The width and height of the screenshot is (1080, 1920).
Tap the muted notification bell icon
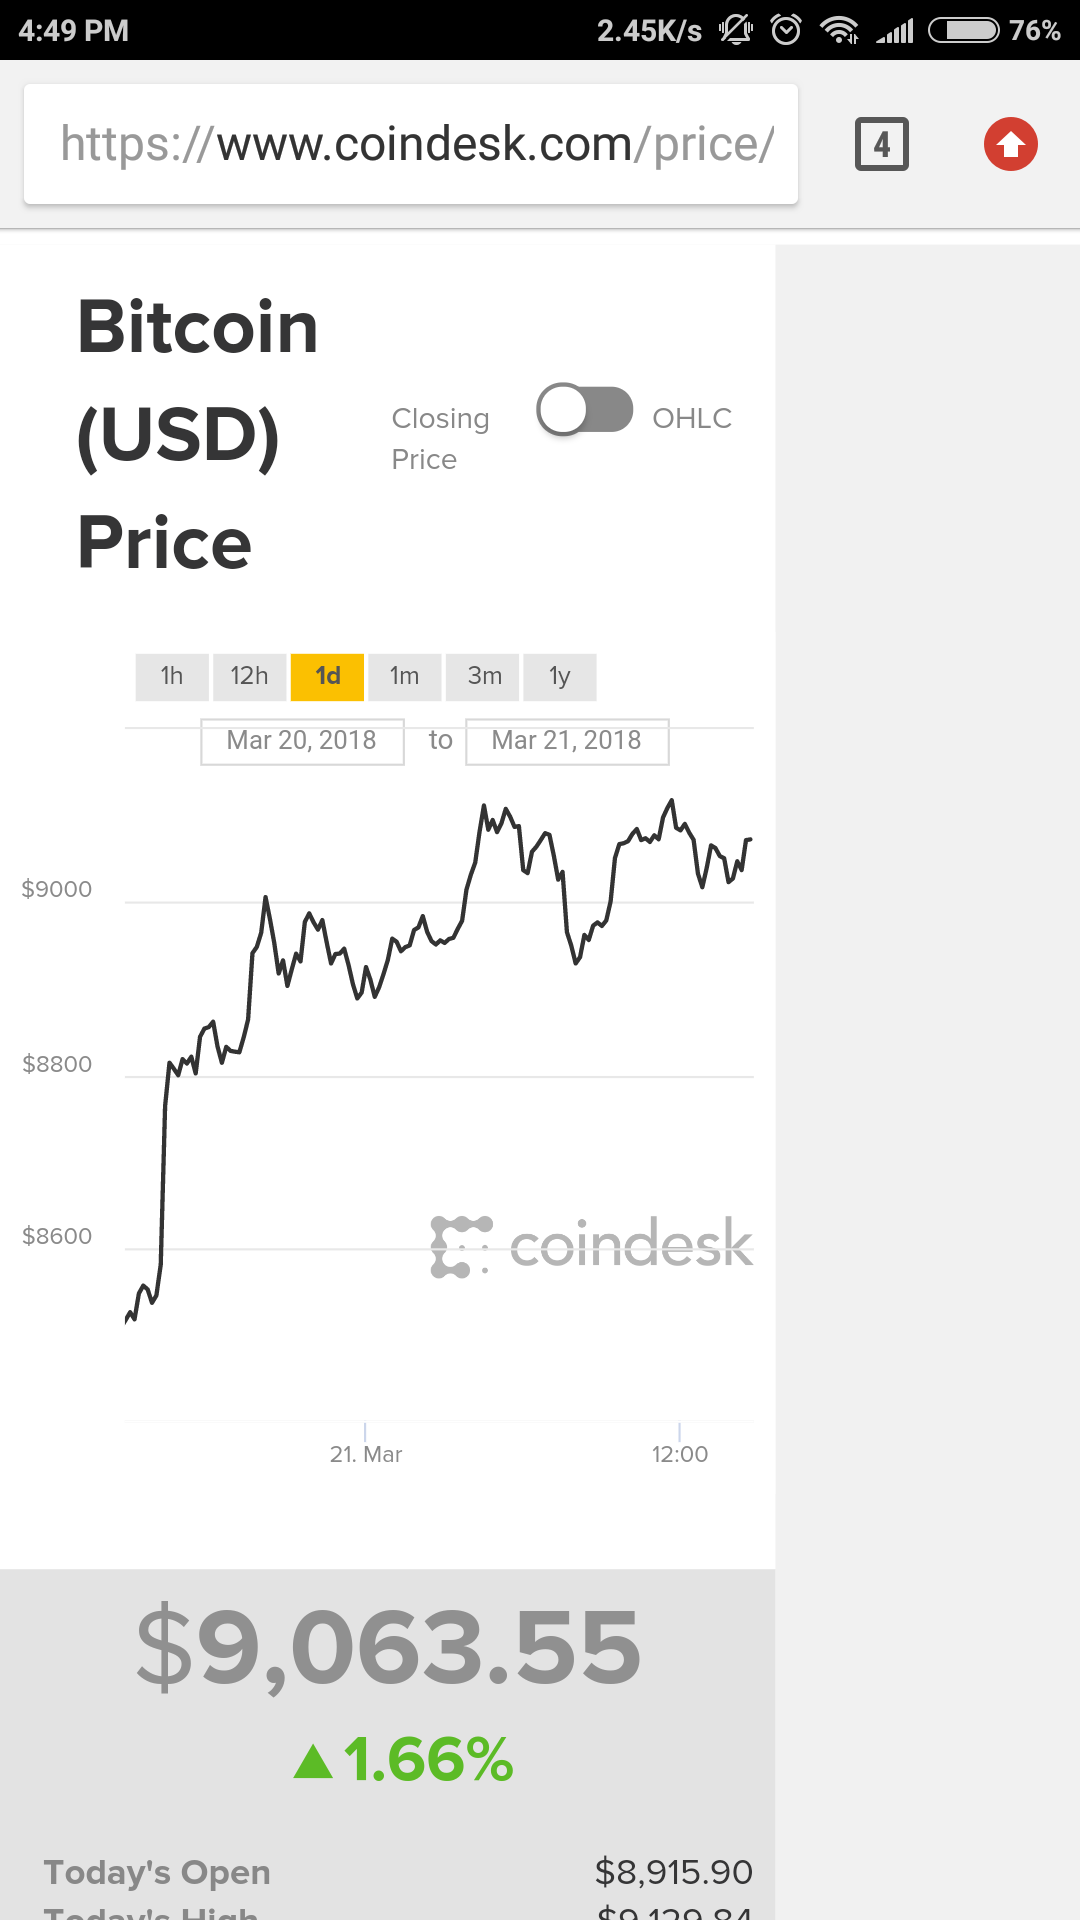pyautogui.click(x=736, y=30)
